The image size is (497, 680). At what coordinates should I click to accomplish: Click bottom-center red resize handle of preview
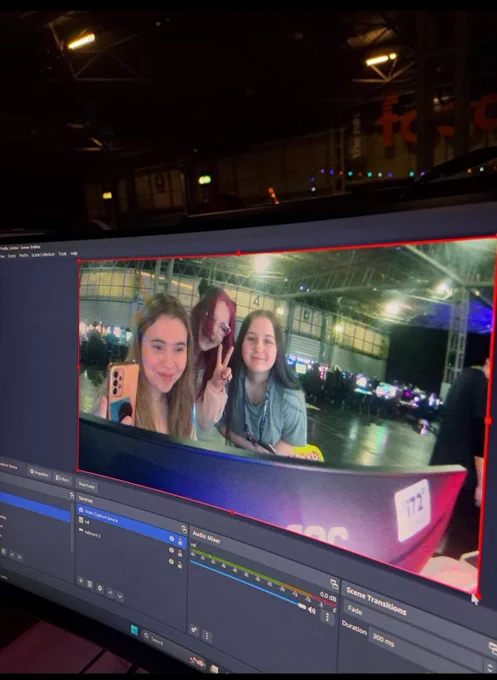pos(232,513)
